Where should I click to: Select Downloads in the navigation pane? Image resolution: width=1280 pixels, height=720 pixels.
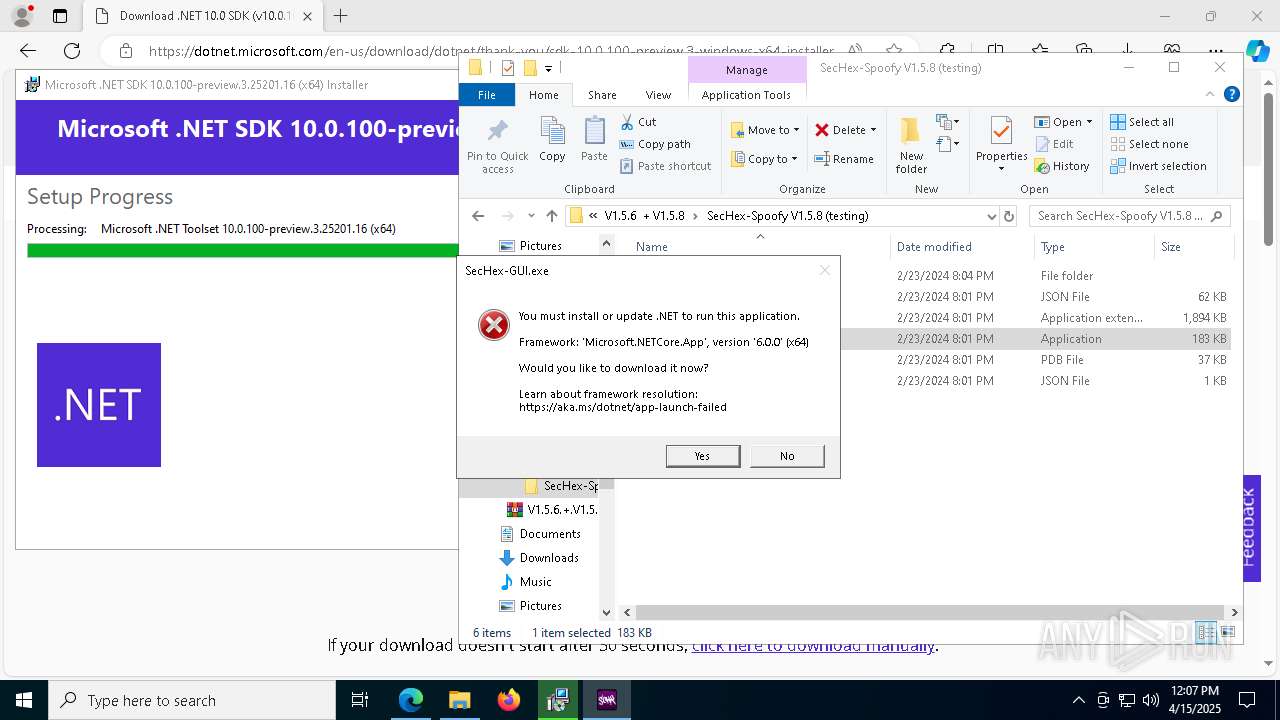pyautogui.click(x=548, y=558)
